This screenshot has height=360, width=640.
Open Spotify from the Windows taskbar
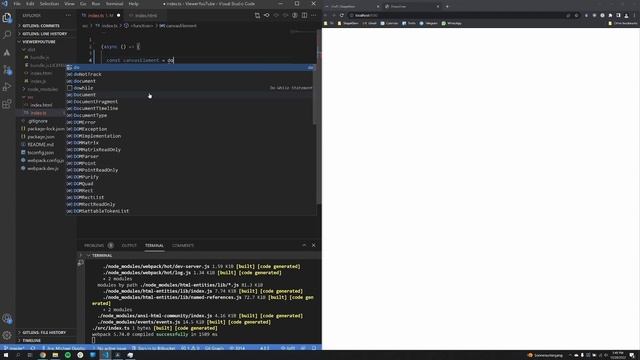[x=68, y=355]
